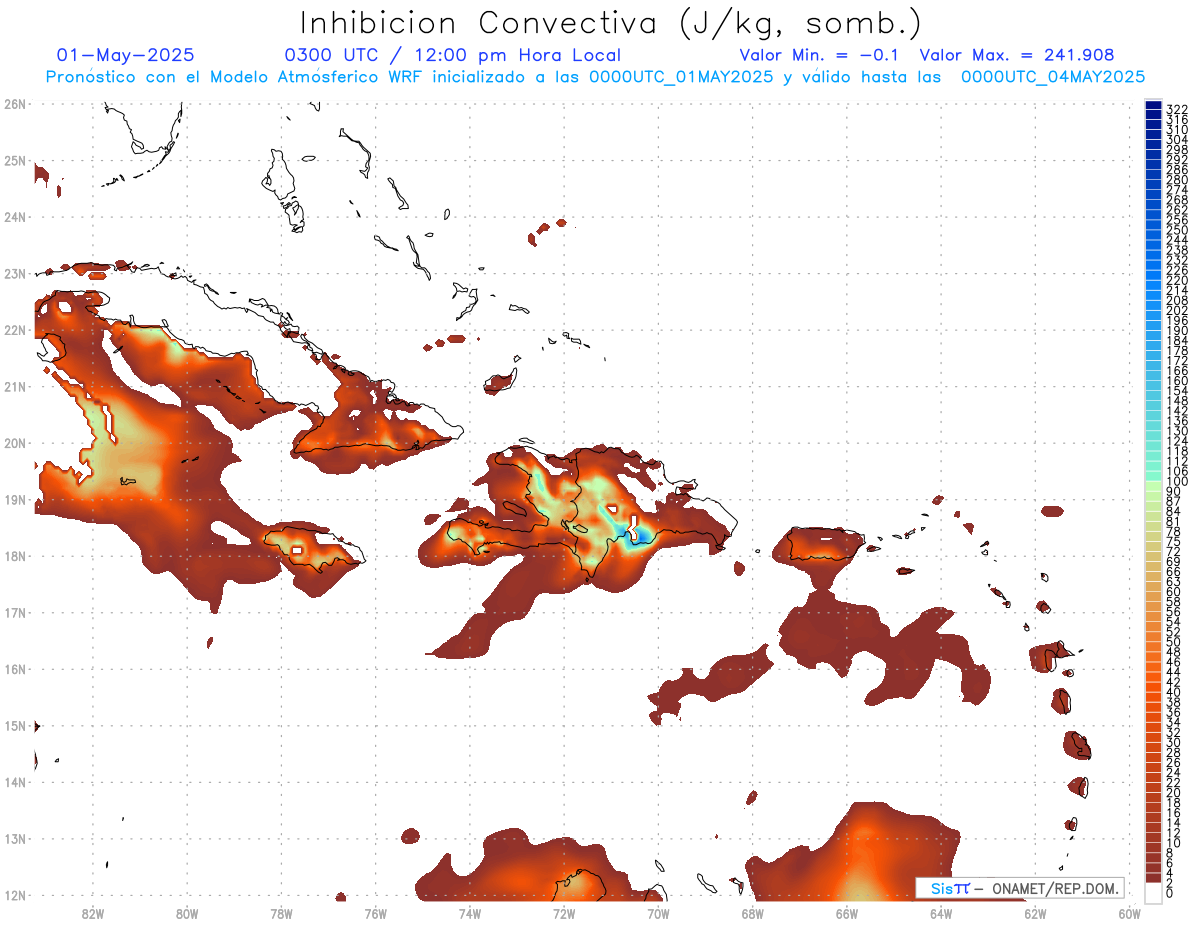Click the Puerto Rico island outline

point(825,544)
